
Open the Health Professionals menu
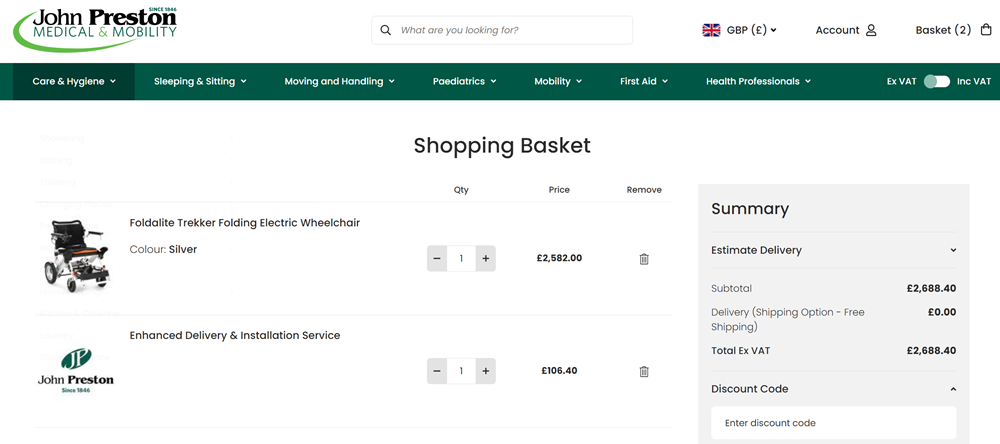click(x=758, y=82)
